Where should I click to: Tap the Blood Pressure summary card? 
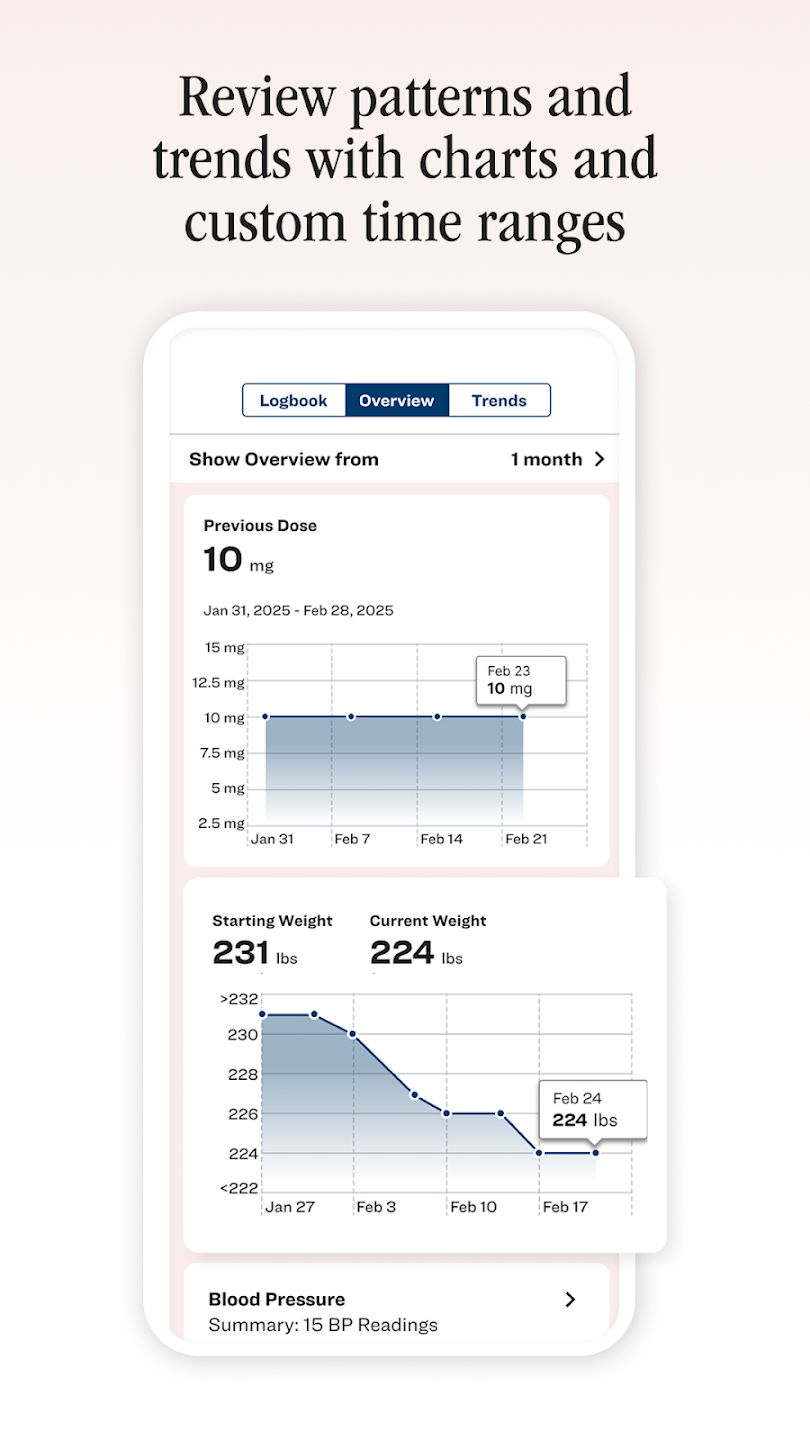[396, 1304]
